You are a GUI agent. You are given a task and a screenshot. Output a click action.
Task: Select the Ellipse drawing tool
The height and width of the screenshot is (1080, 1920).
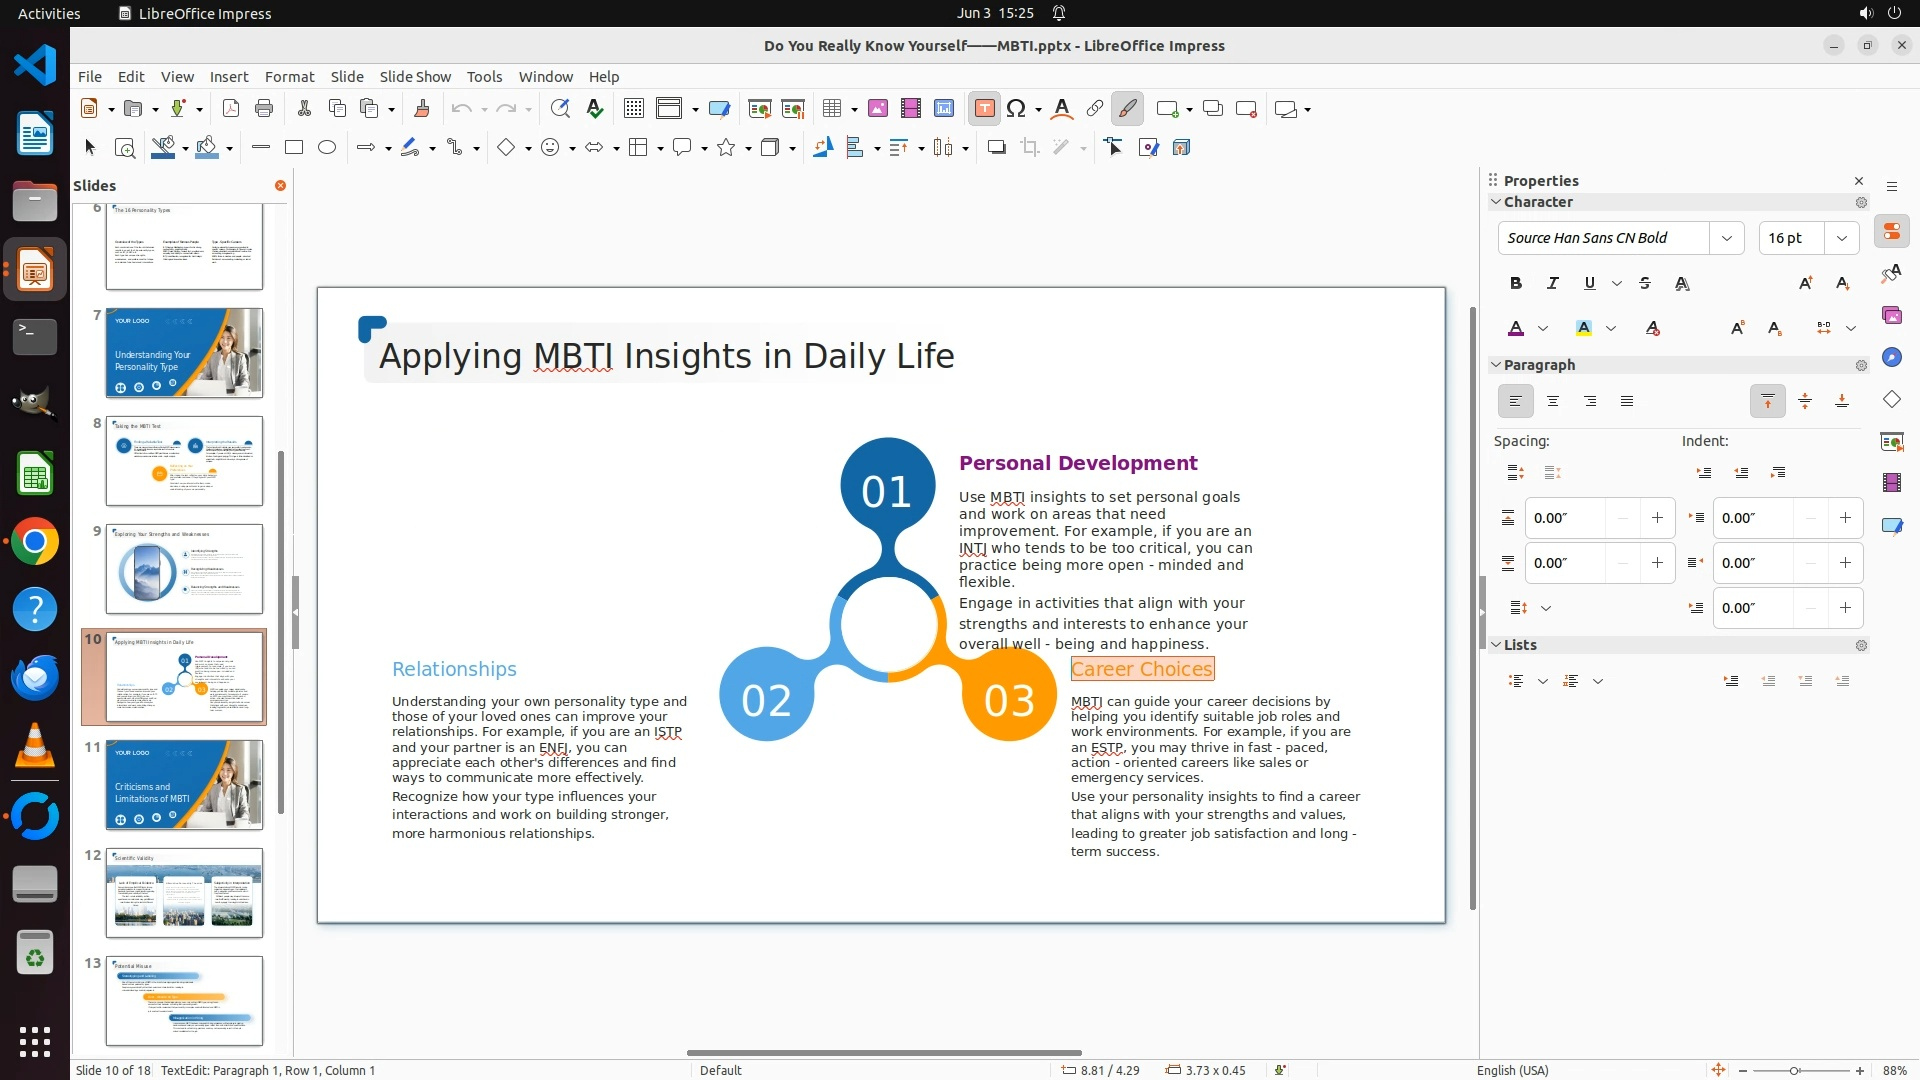click(327, 148)
